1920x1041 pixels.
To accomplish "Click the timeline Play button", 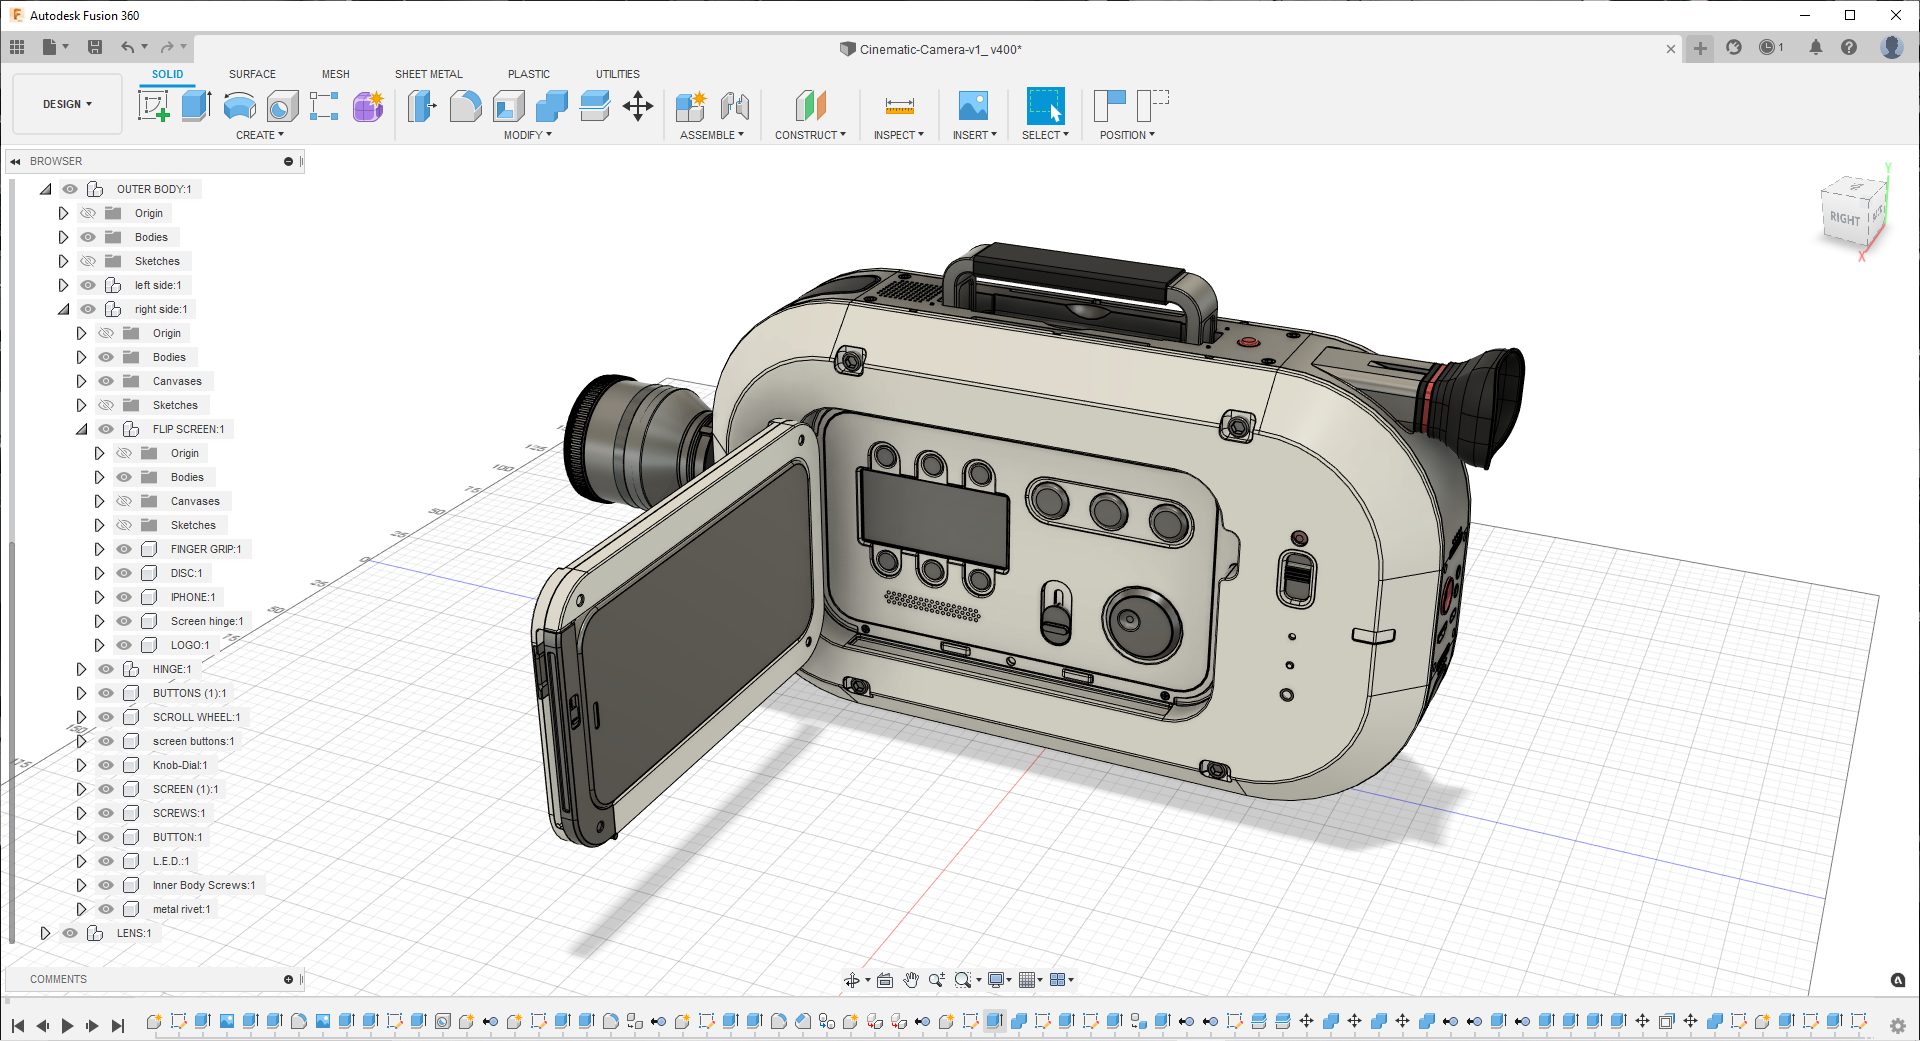I will tap(67, 1025).
